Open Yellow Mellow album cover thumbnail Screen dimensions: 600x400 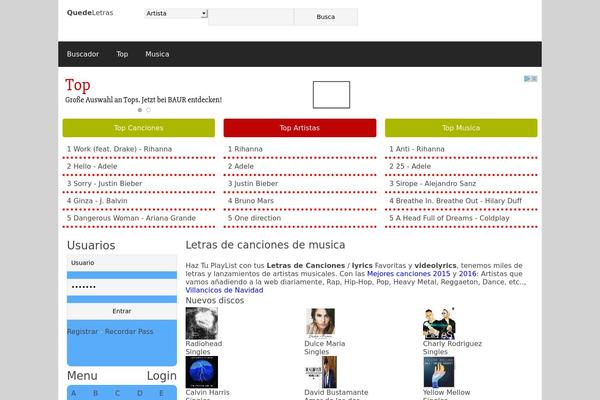tap(439, 372)
